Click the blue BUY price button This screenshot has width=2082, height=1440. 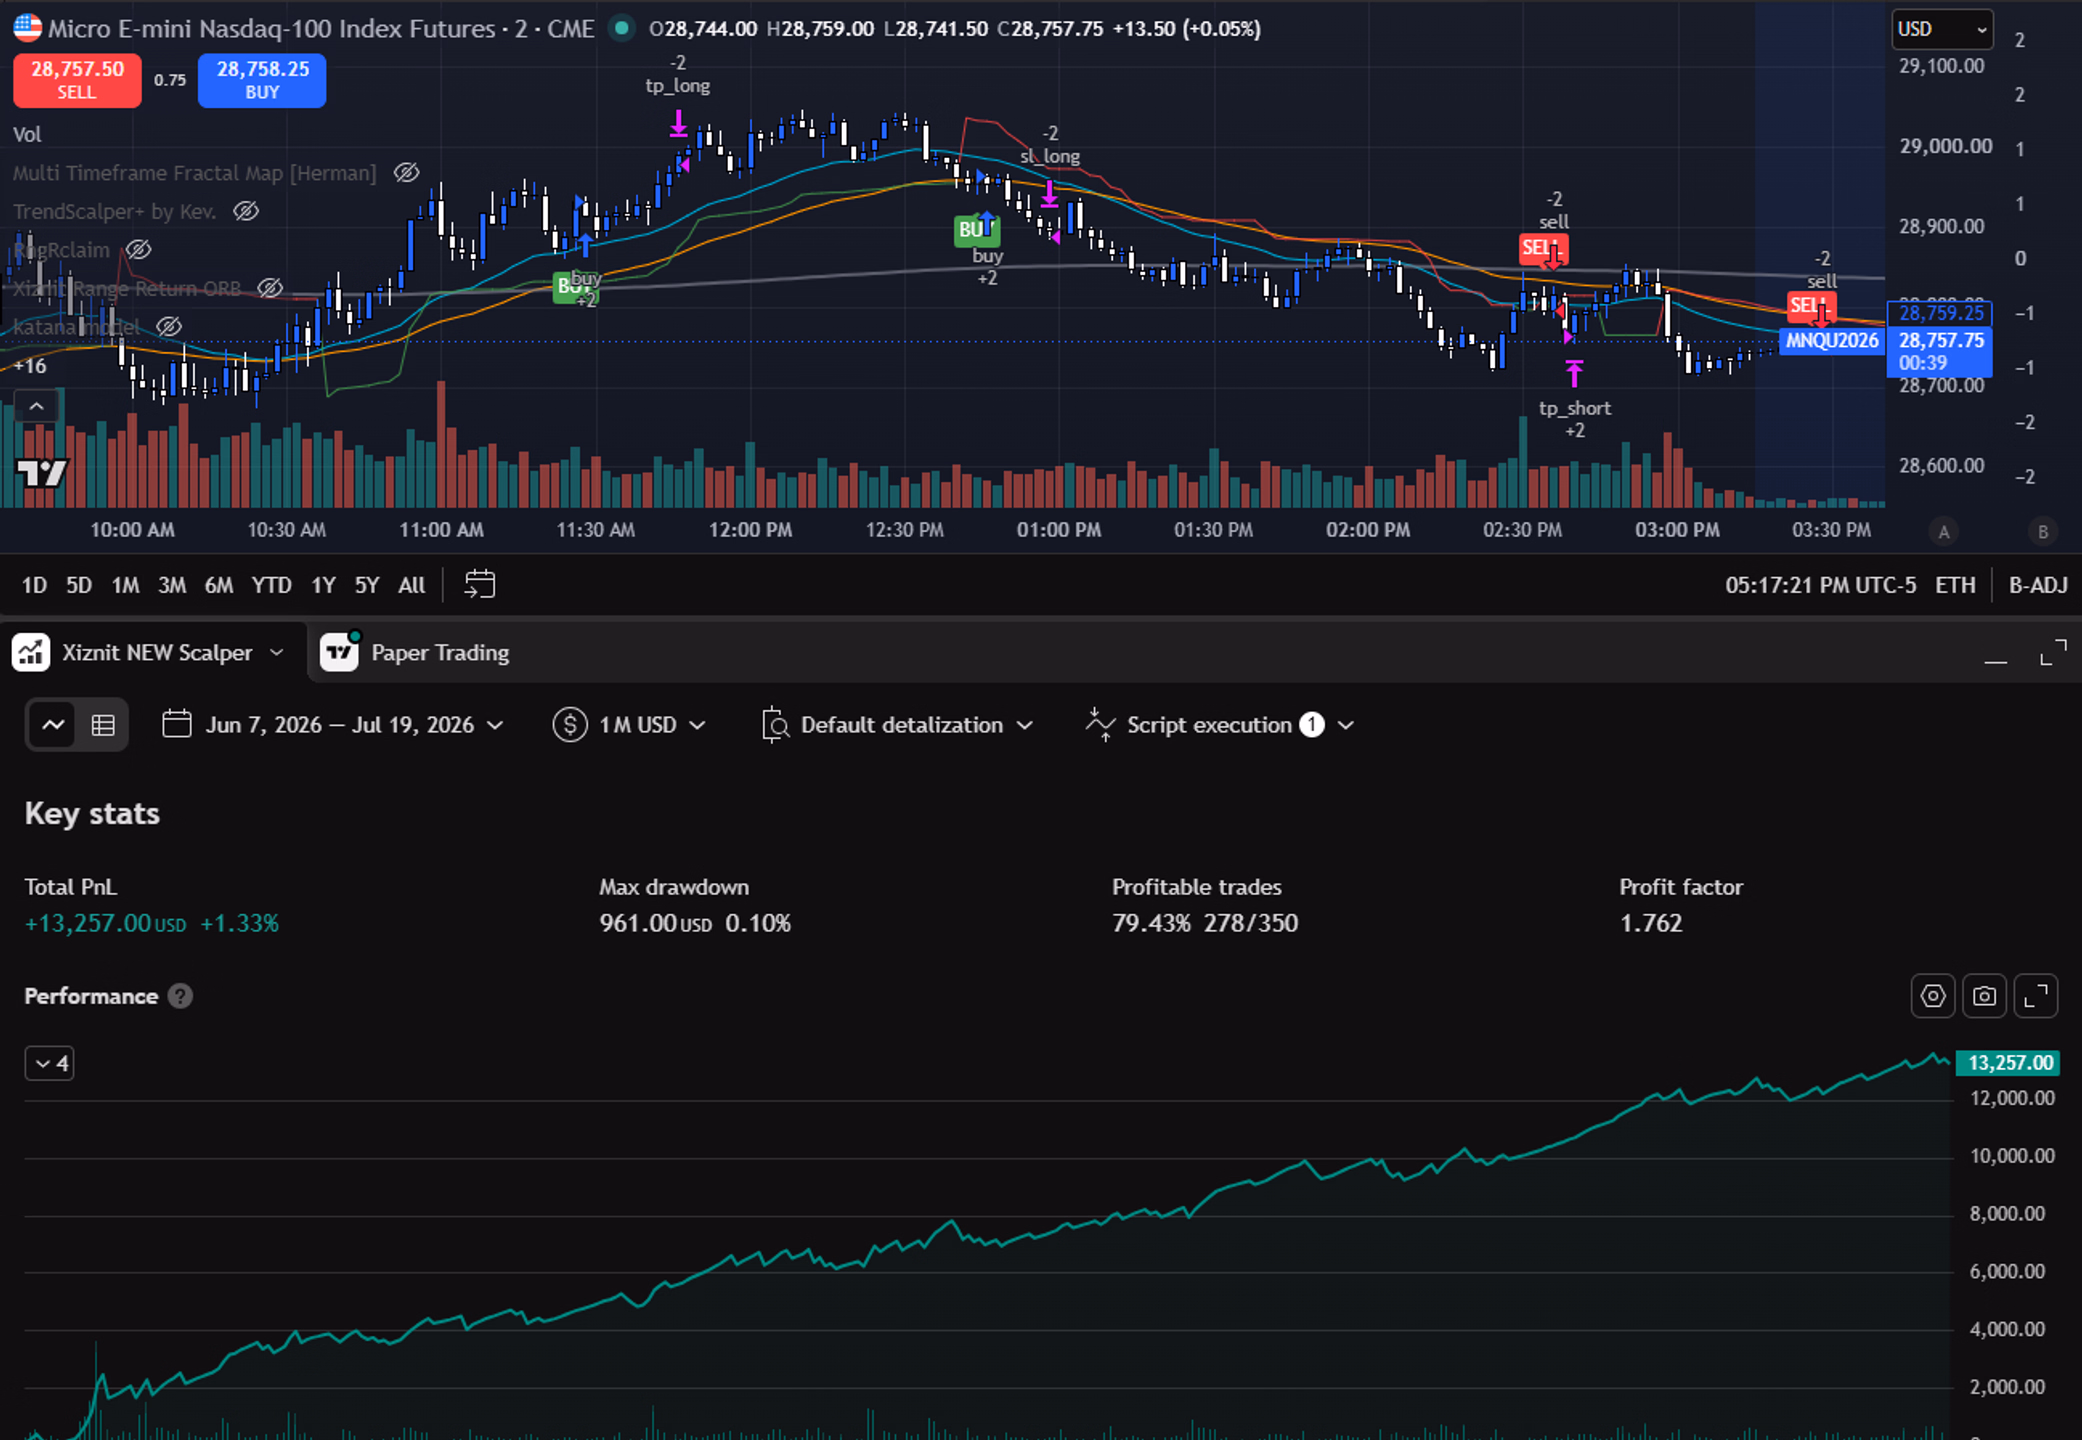click(x=262, y=80)
